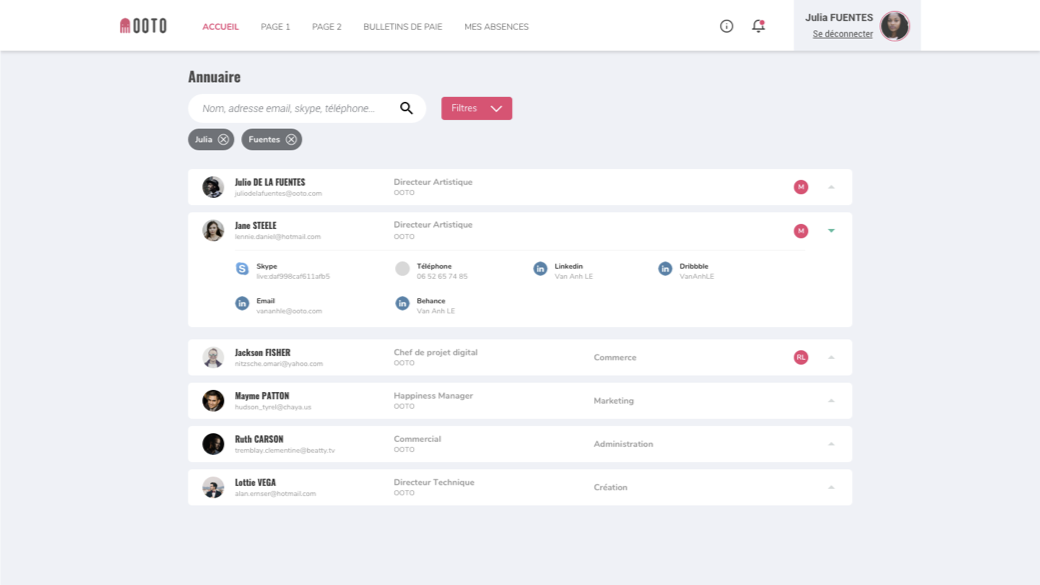The width and height of the screenshot is (1040, 585).
Task: Click Ruth CARSON avatar
Action: tap(213, 444)
